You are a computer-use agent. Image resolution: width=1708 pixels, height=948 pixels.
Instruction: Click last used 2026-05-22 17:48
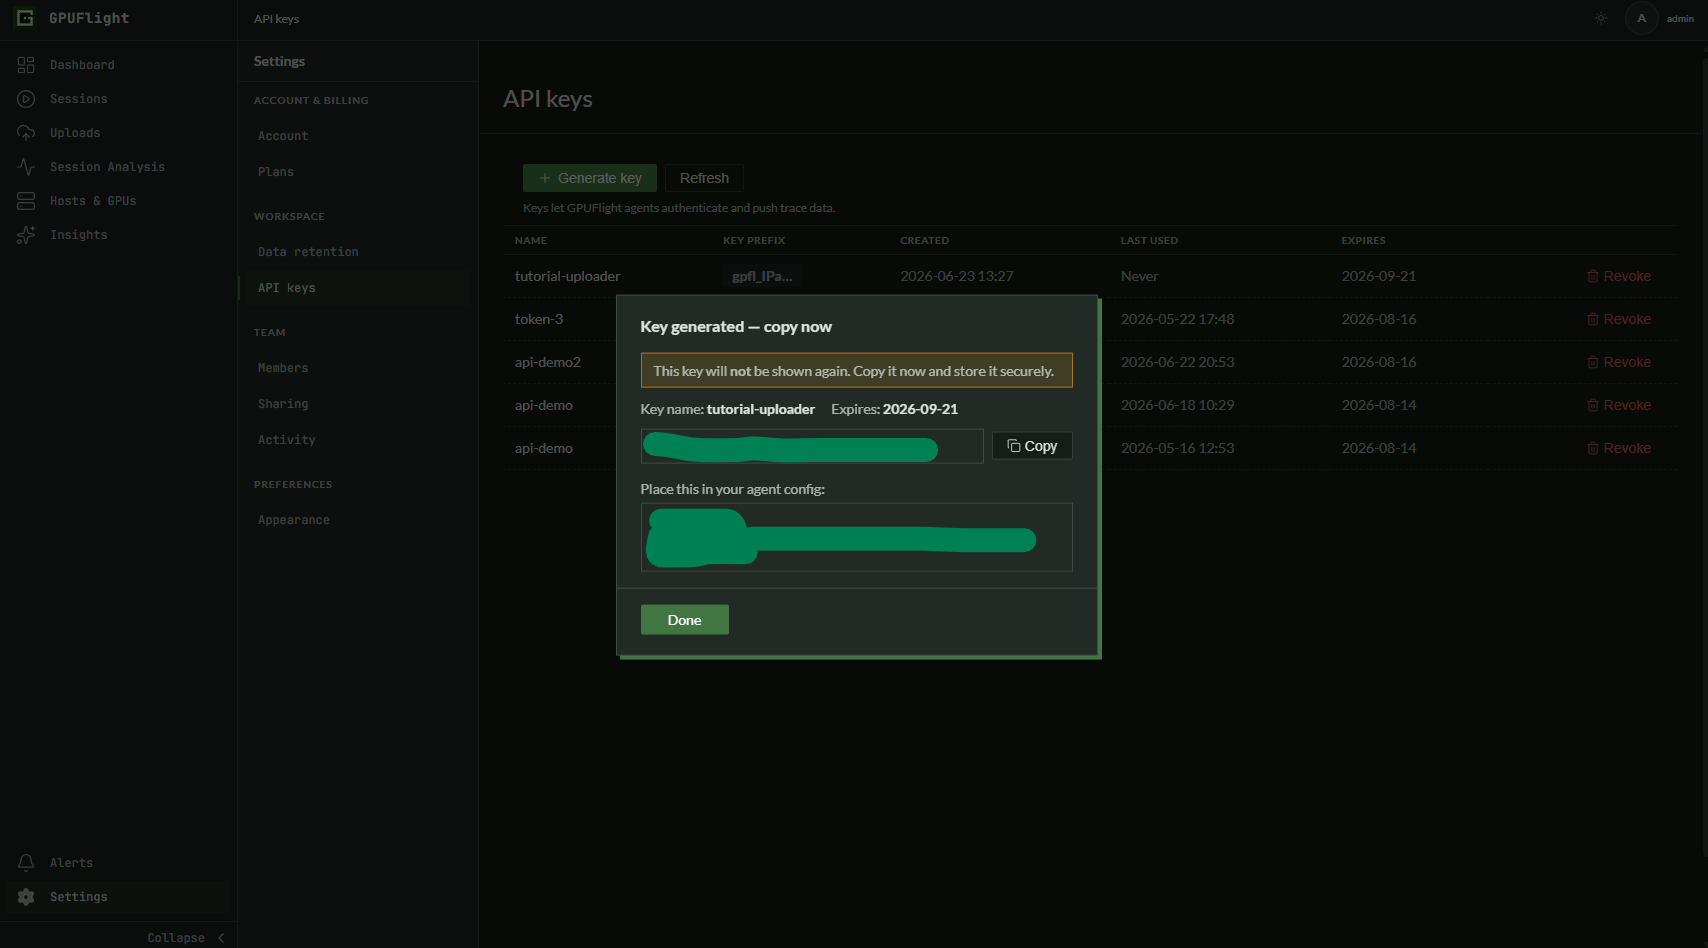click(x=1178, y=319)
